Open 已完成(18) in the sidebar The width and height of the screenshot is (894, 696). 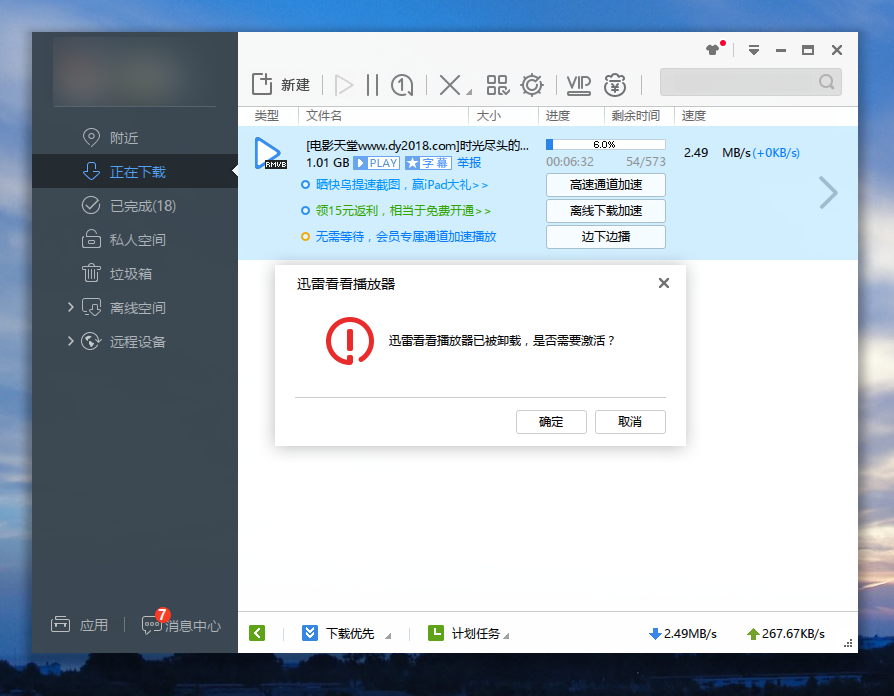tap(135, 206)
